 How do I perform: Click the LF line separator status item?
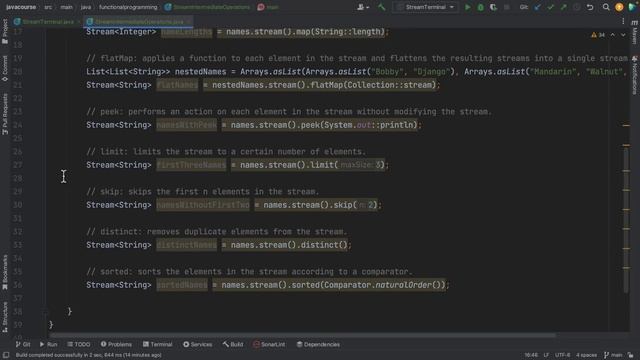(546, 355)
